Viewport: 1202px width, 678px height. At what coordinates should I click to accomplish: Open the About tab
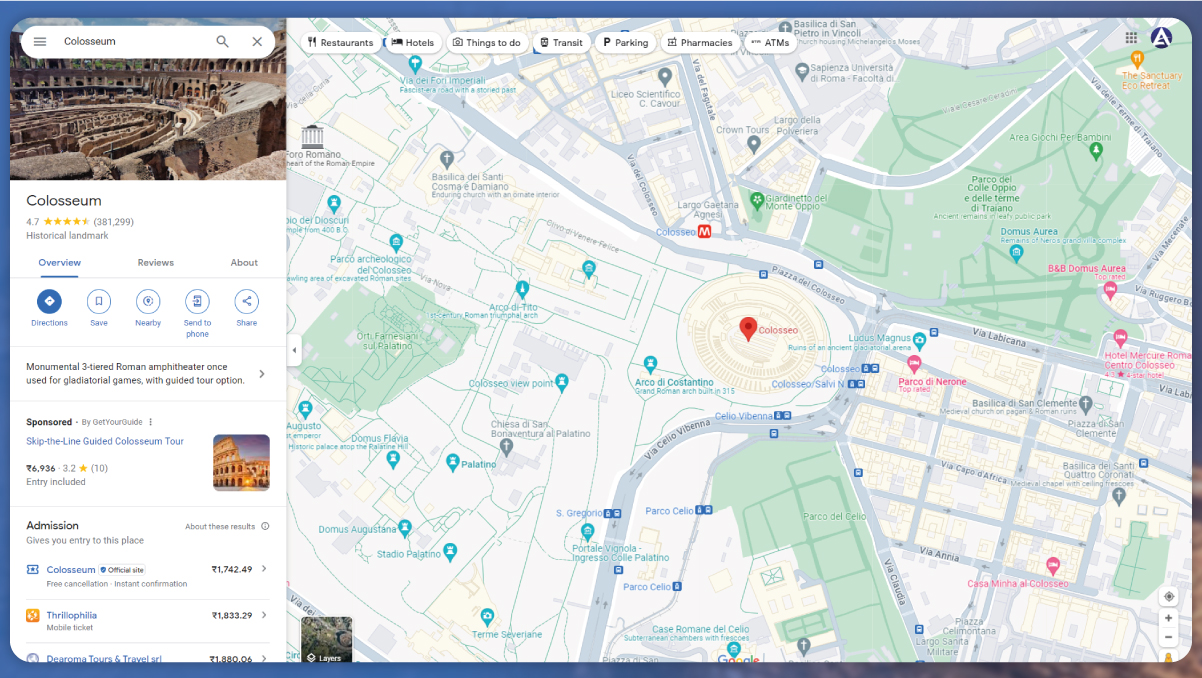tap(244, 263)
